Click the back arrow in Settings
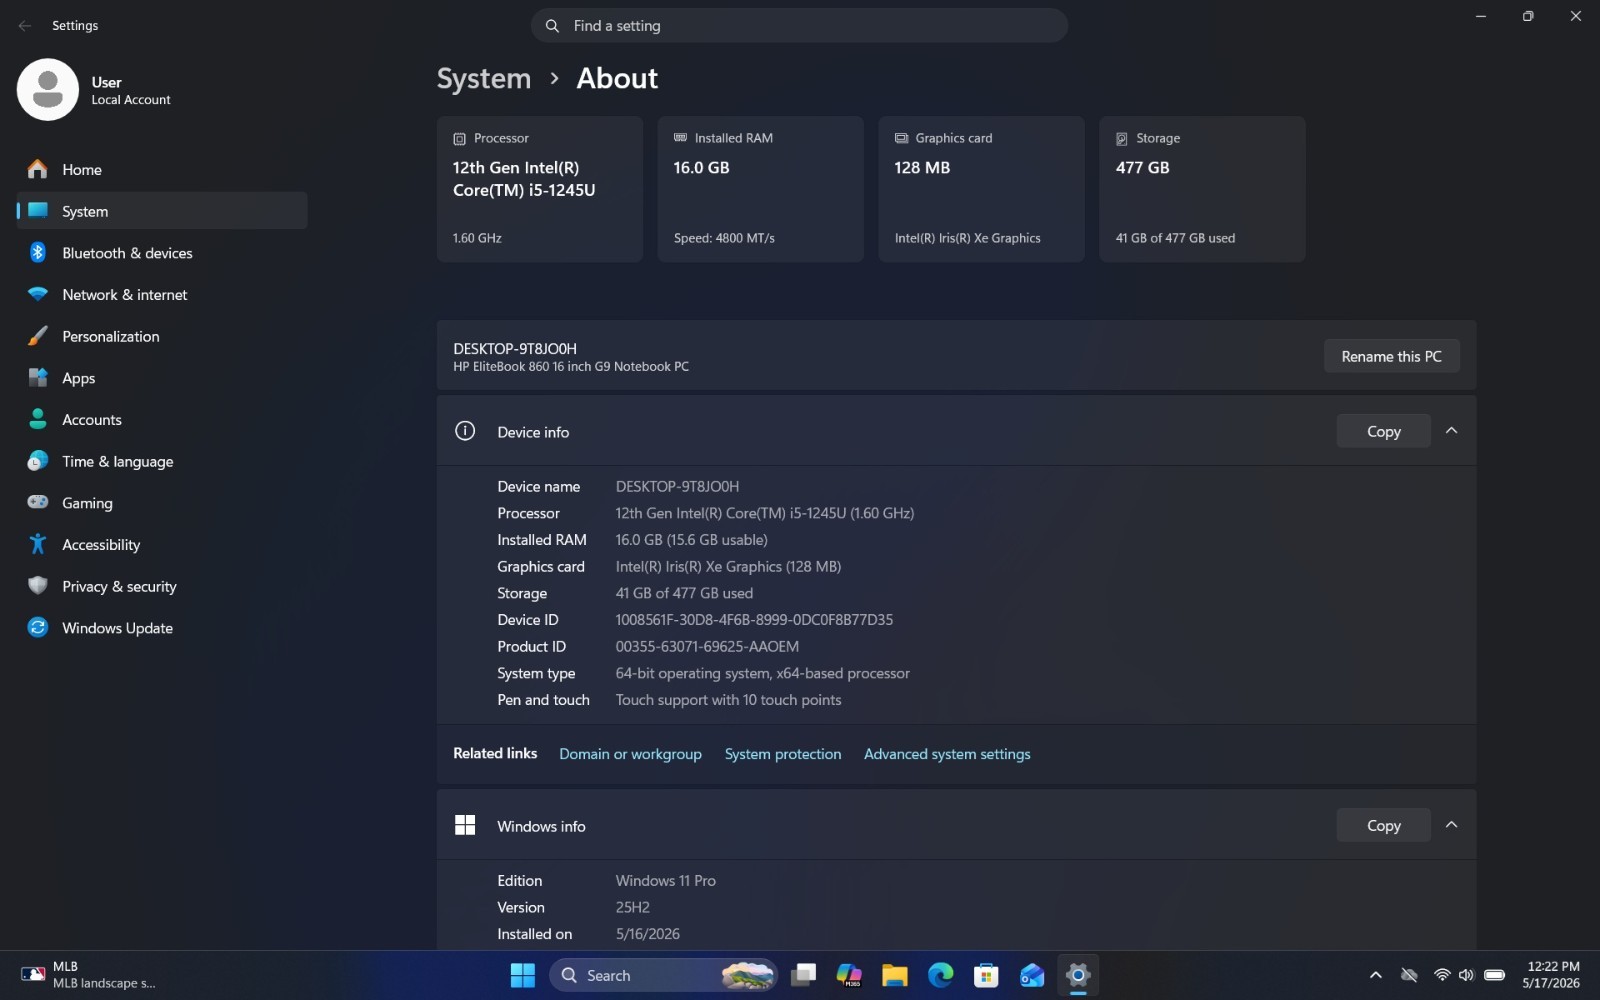Screen dimensions: 1600x1000 pos(25,26)
